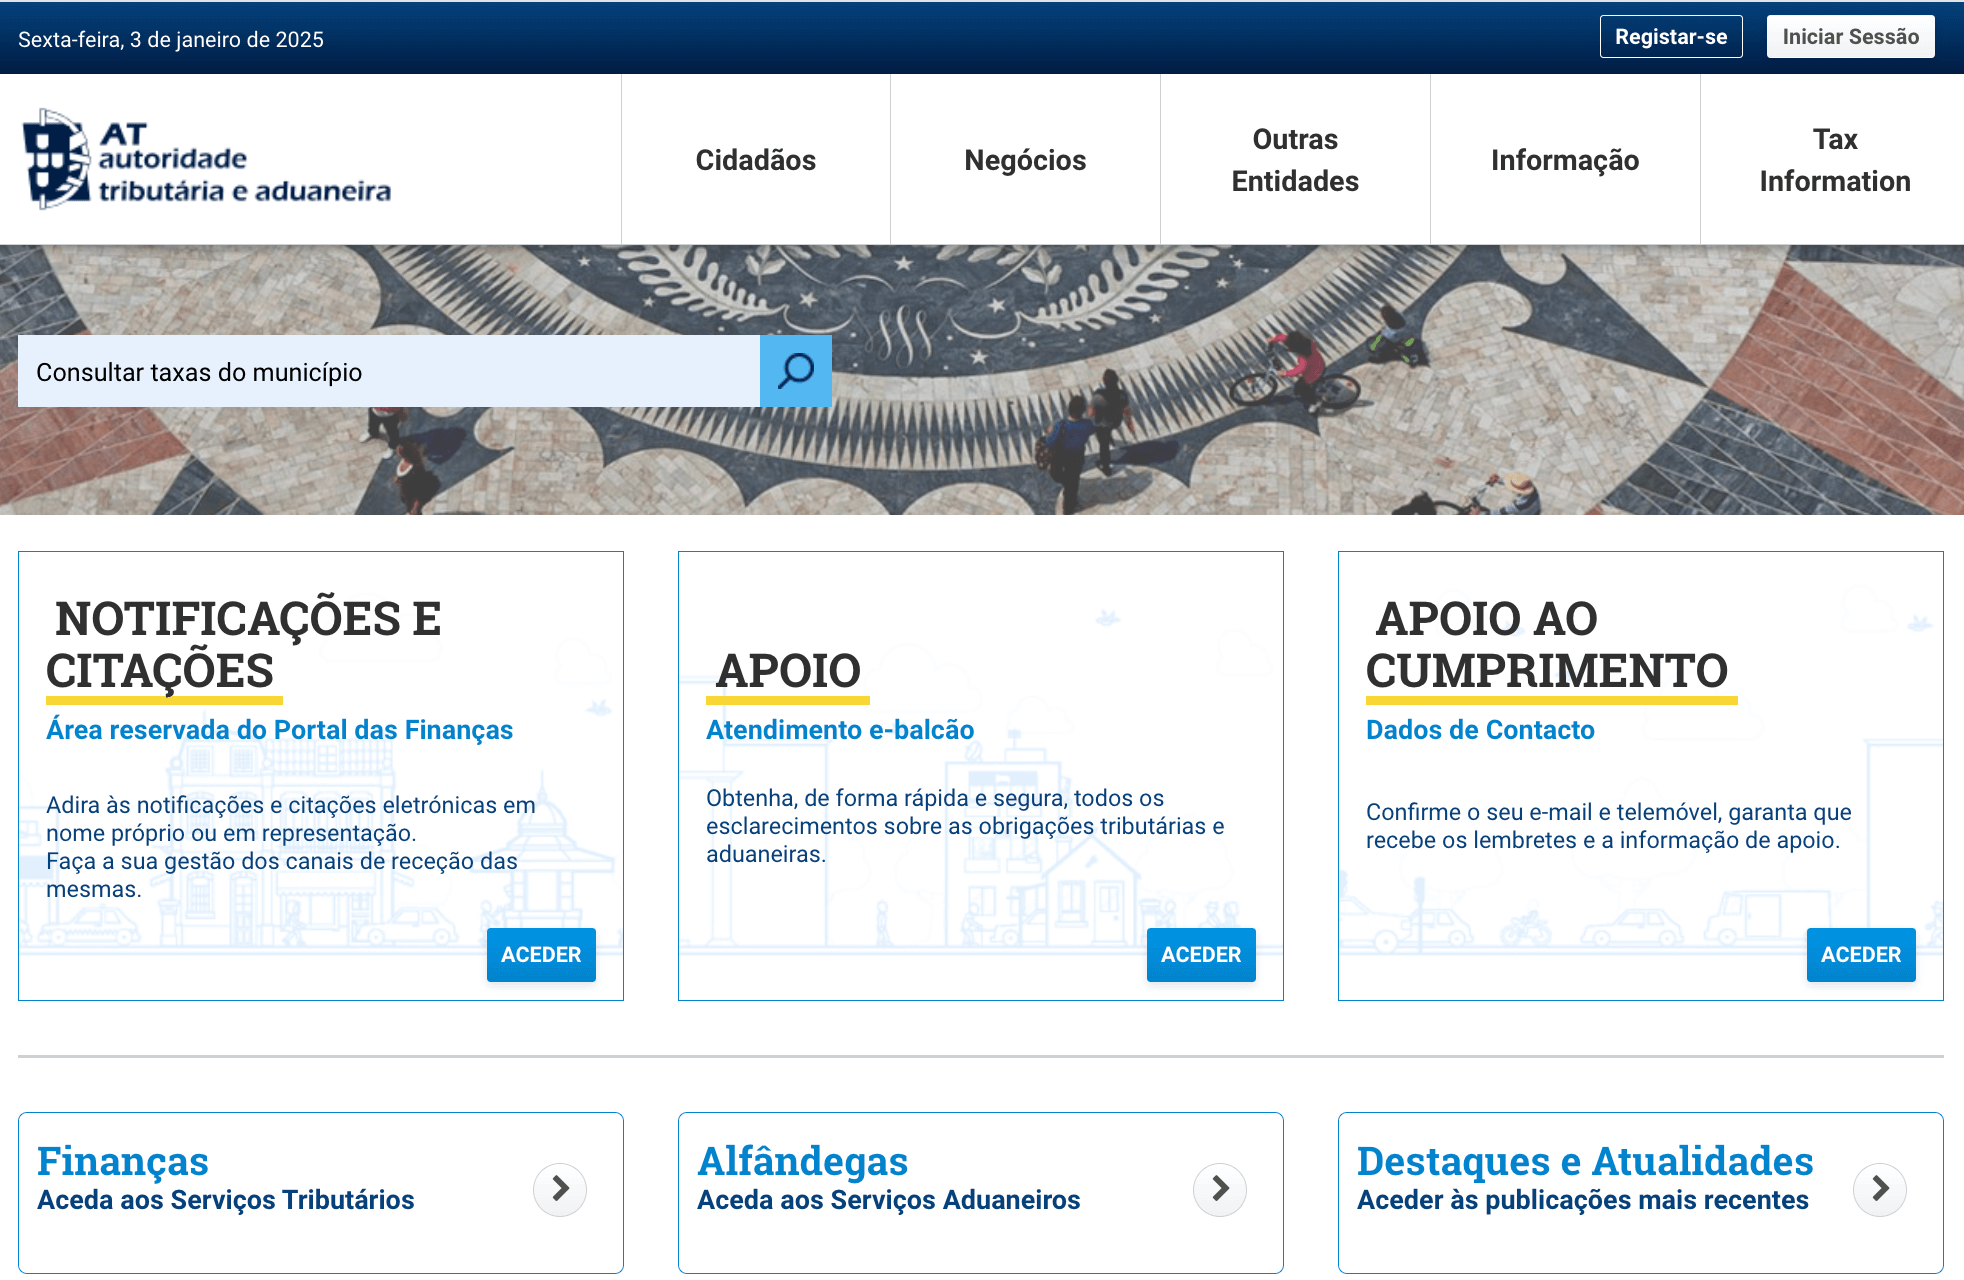Viewport: 1964px width, 1280px height.
Task: Open the Atendimento e-balcão link
Action: pyautogui.click(x=840, y=730)
